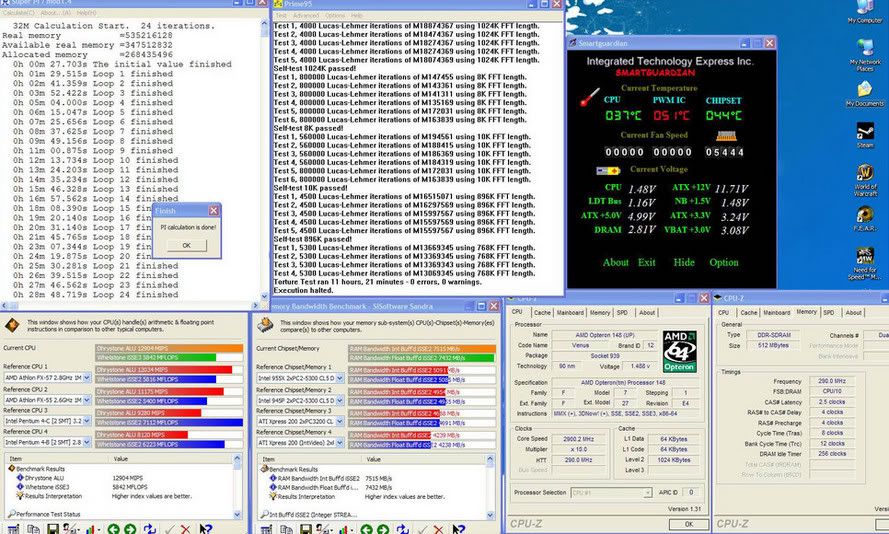Click the checkmark icon in CPU benchmark toolbar
The image size is (889, 534).
click(170, 529)
